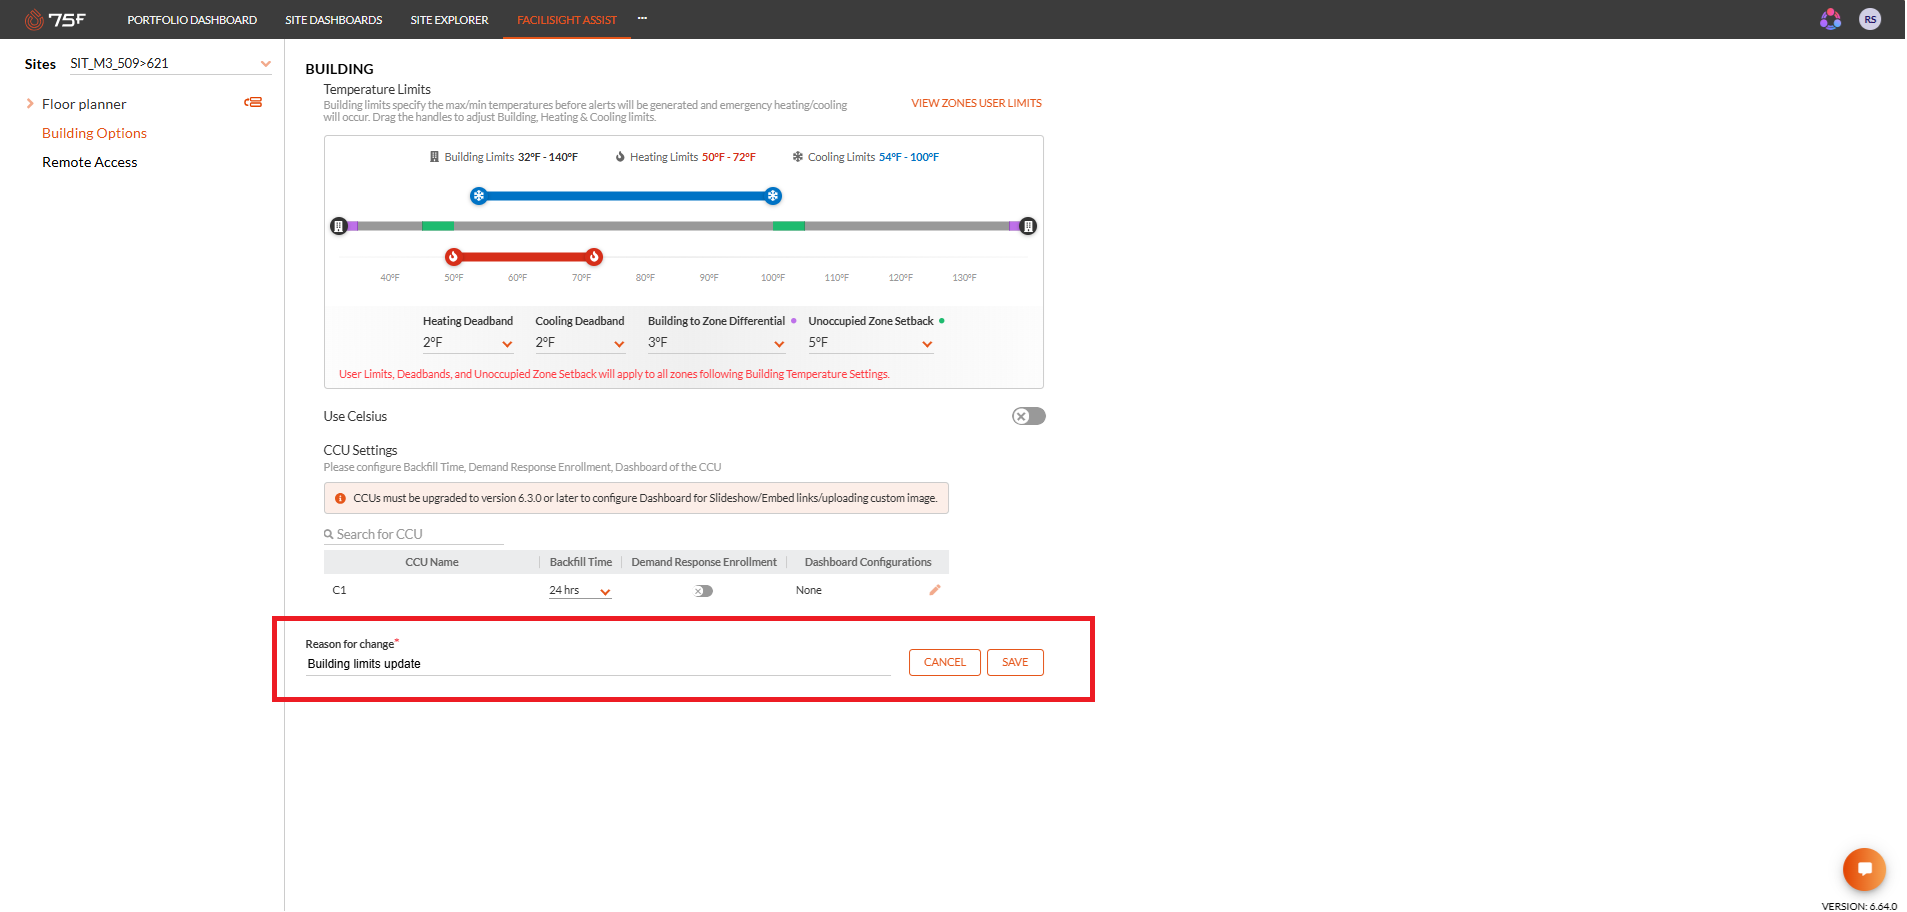The image size is (1907, 912).
Task: Click the SAVE button
Action: coord(1015,662)
